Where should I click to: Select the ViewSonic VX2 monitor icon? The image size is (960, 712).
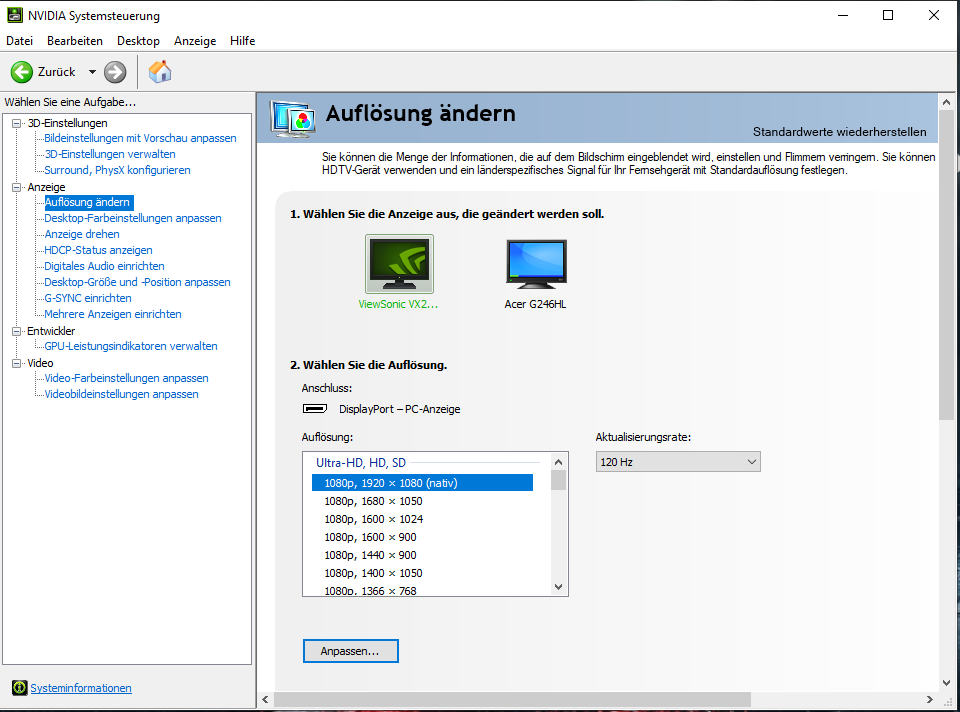[399, 264]
